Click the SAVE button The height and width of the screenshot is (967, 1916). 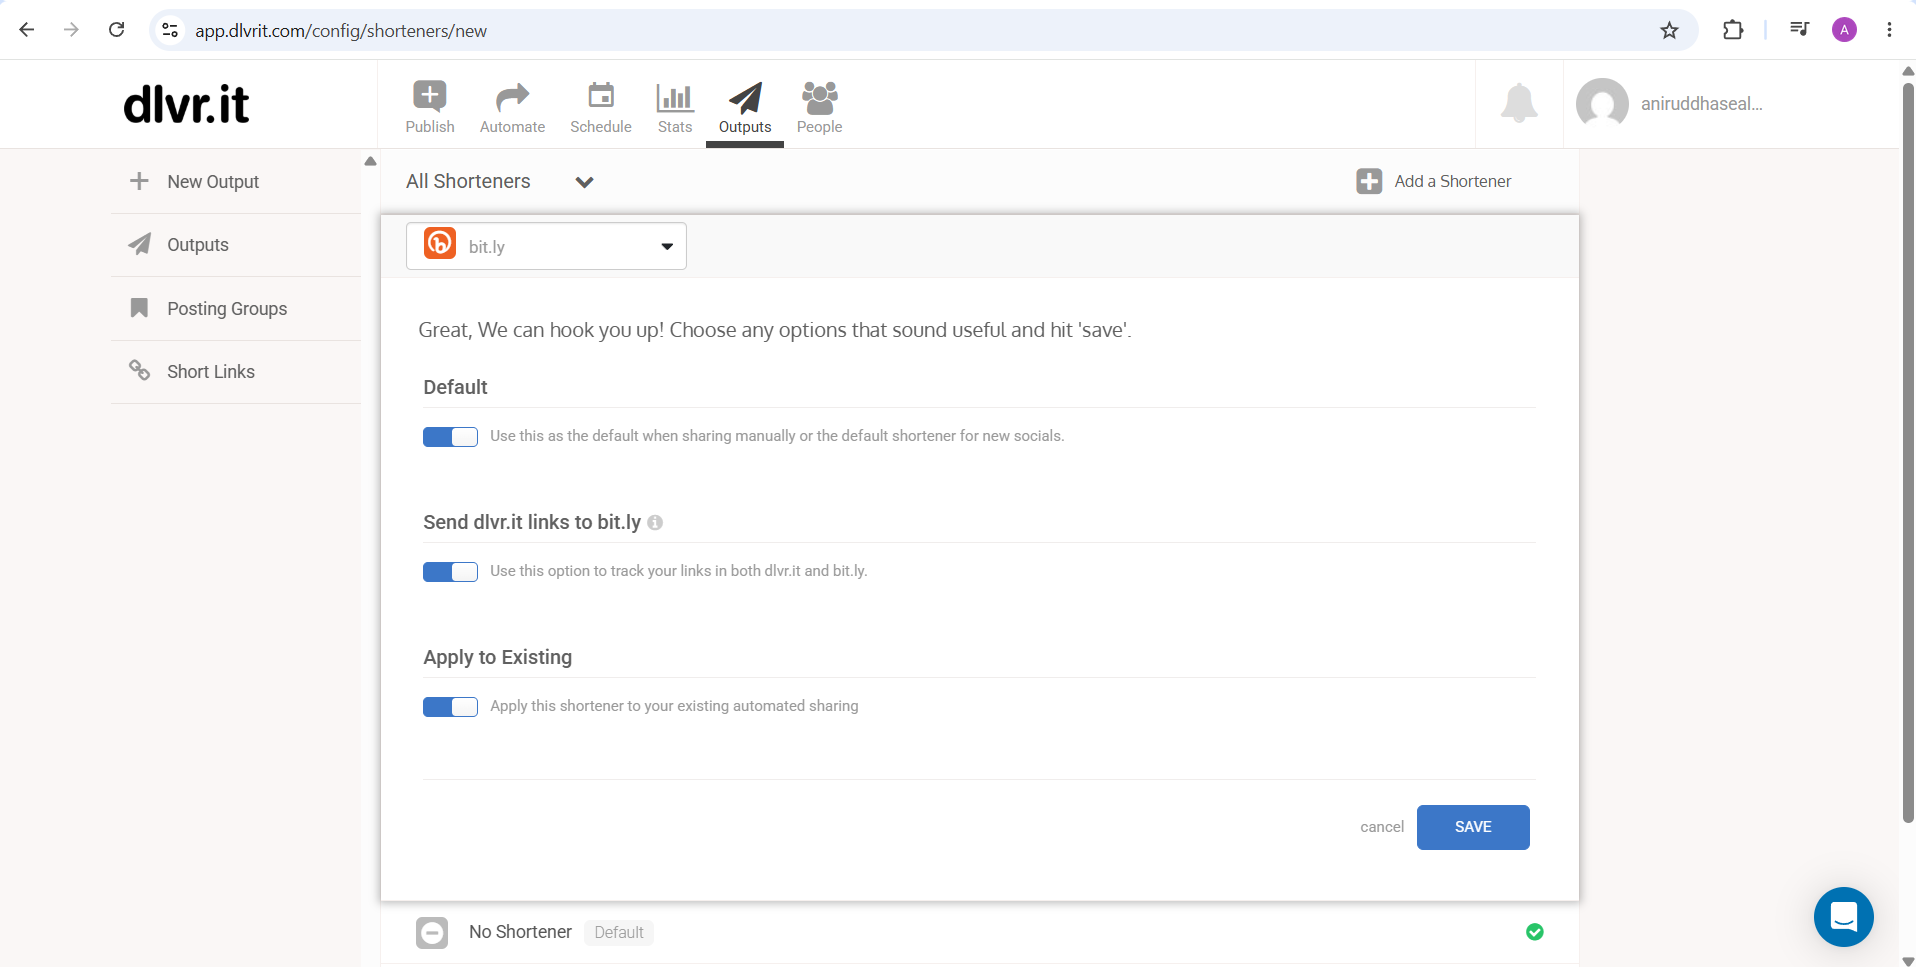(x=1473, y=827)
